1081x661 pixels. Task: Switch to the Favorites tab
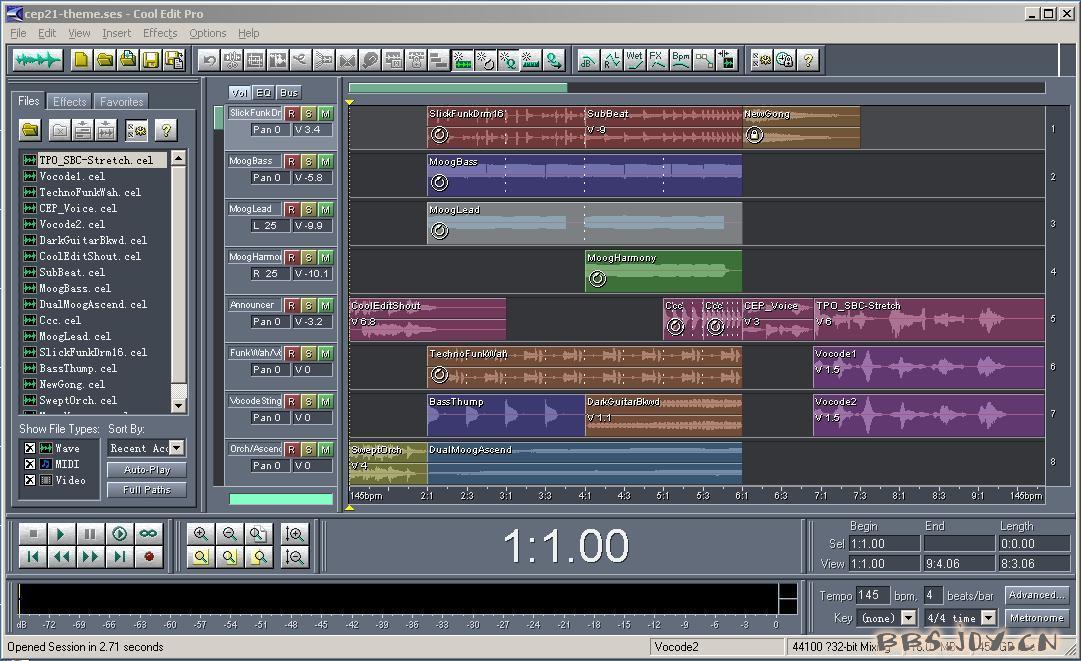pos(121,101)
